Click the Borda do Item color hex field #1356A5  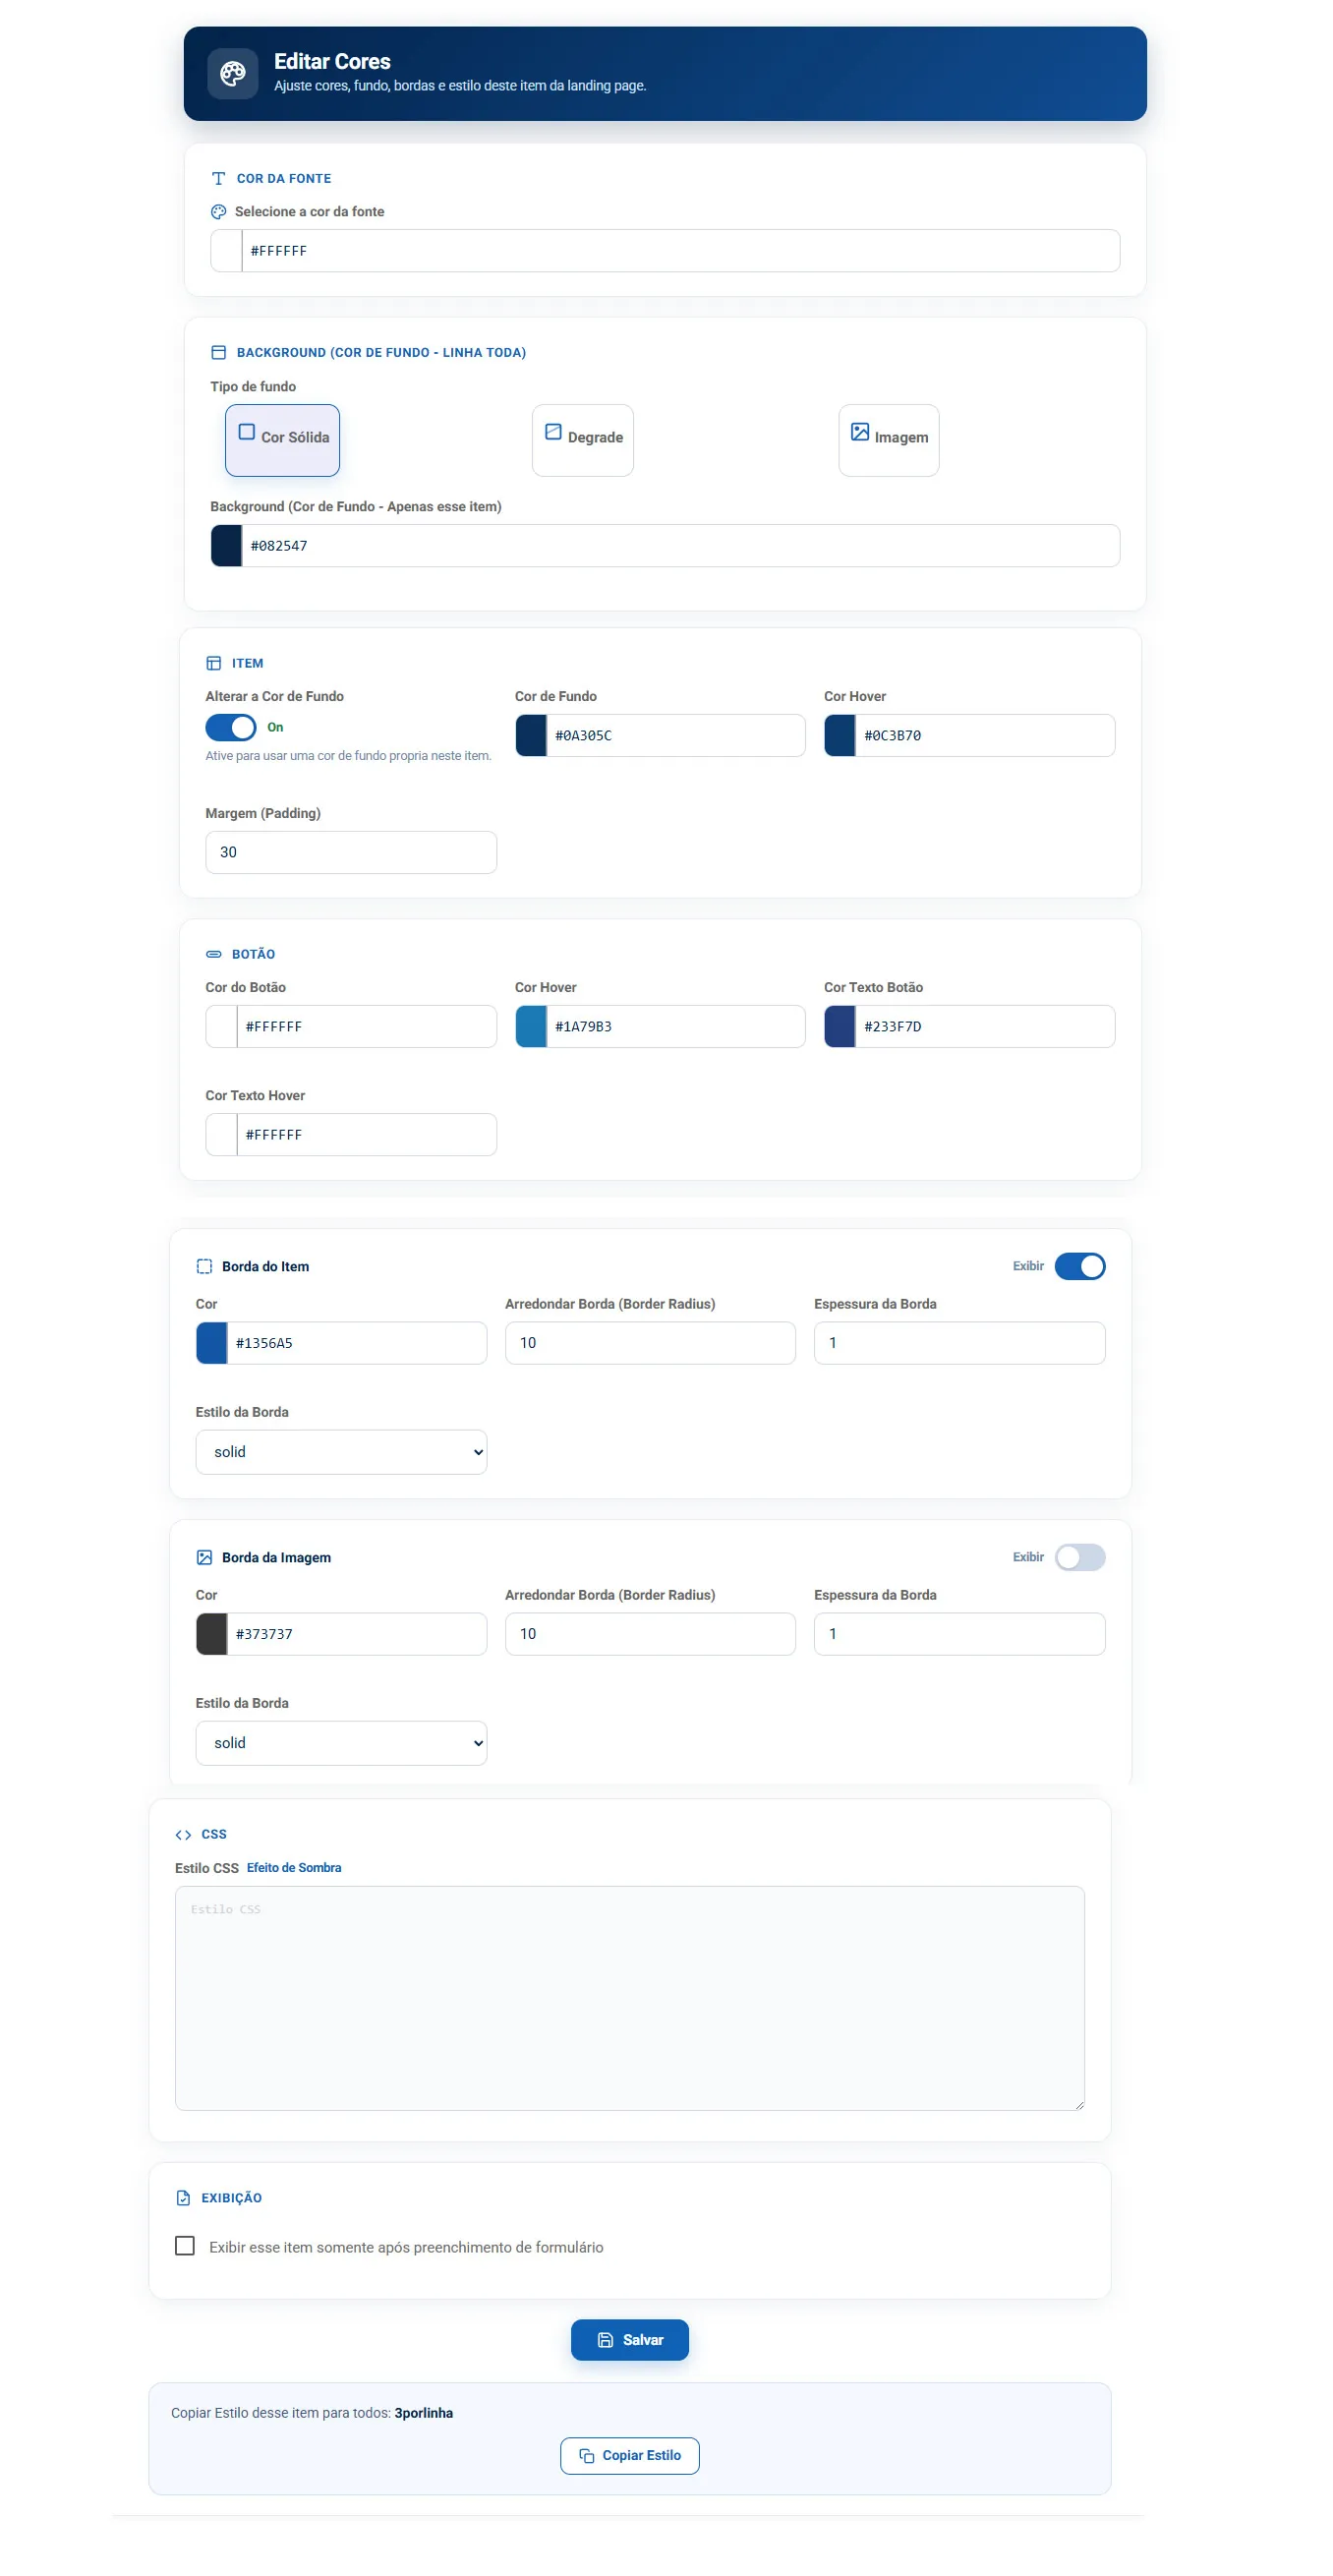pos(357,1344)
